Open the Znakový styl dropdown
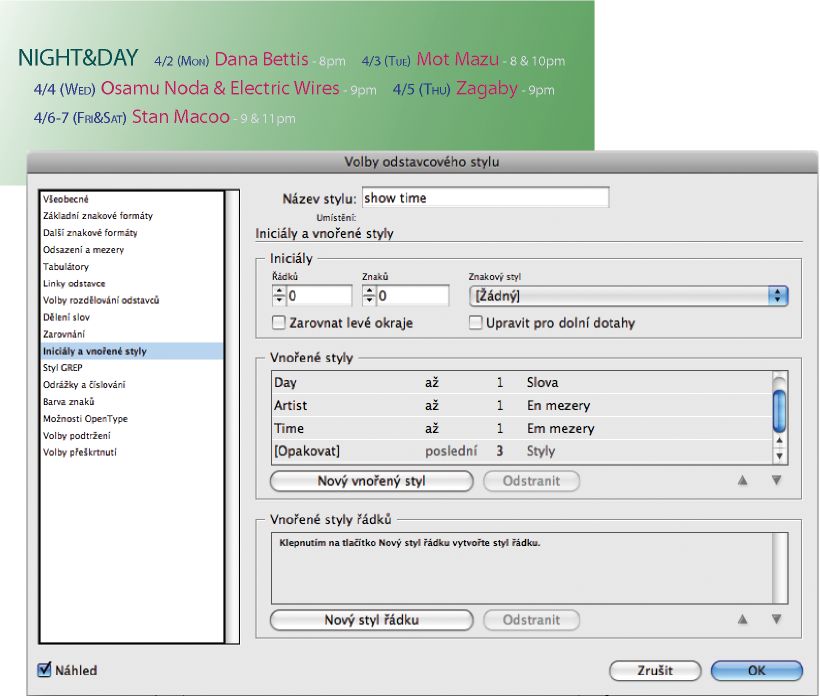The image size is (820, 698). point(628,296)
